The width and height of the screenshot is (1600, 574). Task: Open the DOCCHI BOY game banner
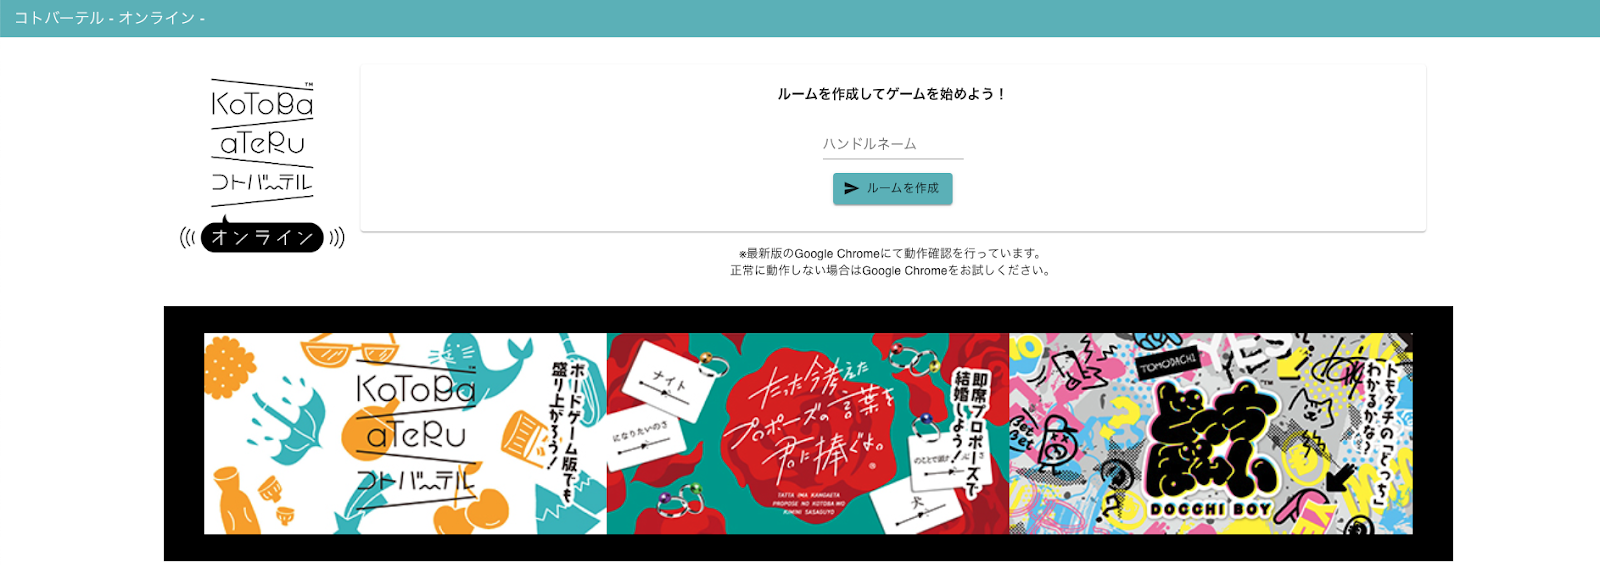(1211, 433)
